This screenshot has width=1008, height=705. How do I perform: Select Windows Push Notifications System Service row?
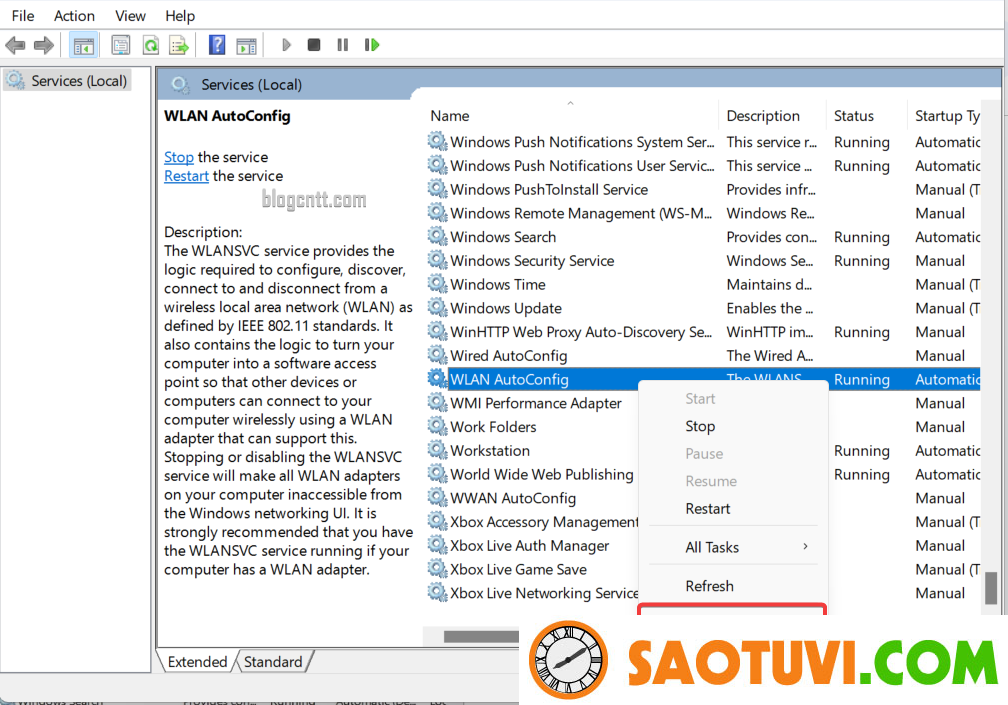(x=703, y=141)
